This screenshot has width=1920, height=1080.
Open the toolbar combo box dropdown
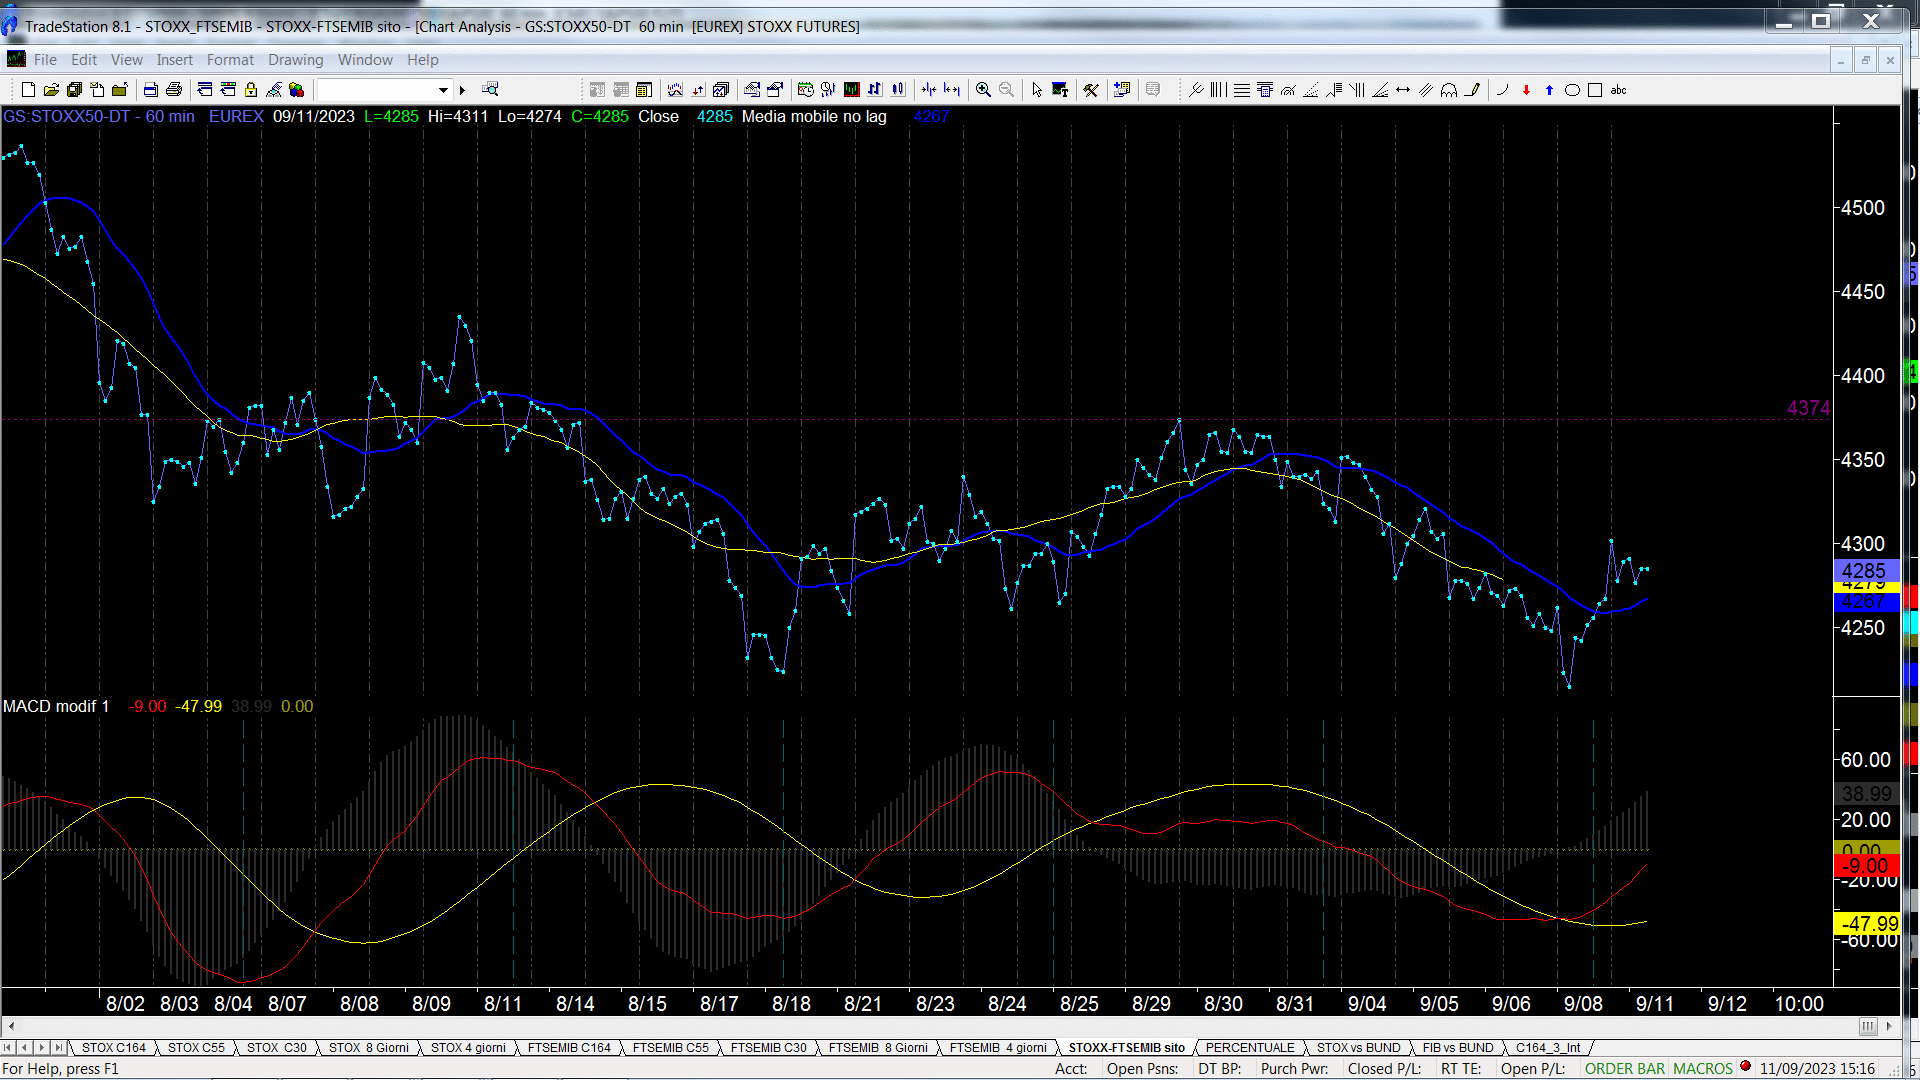[x=443, y=90]
